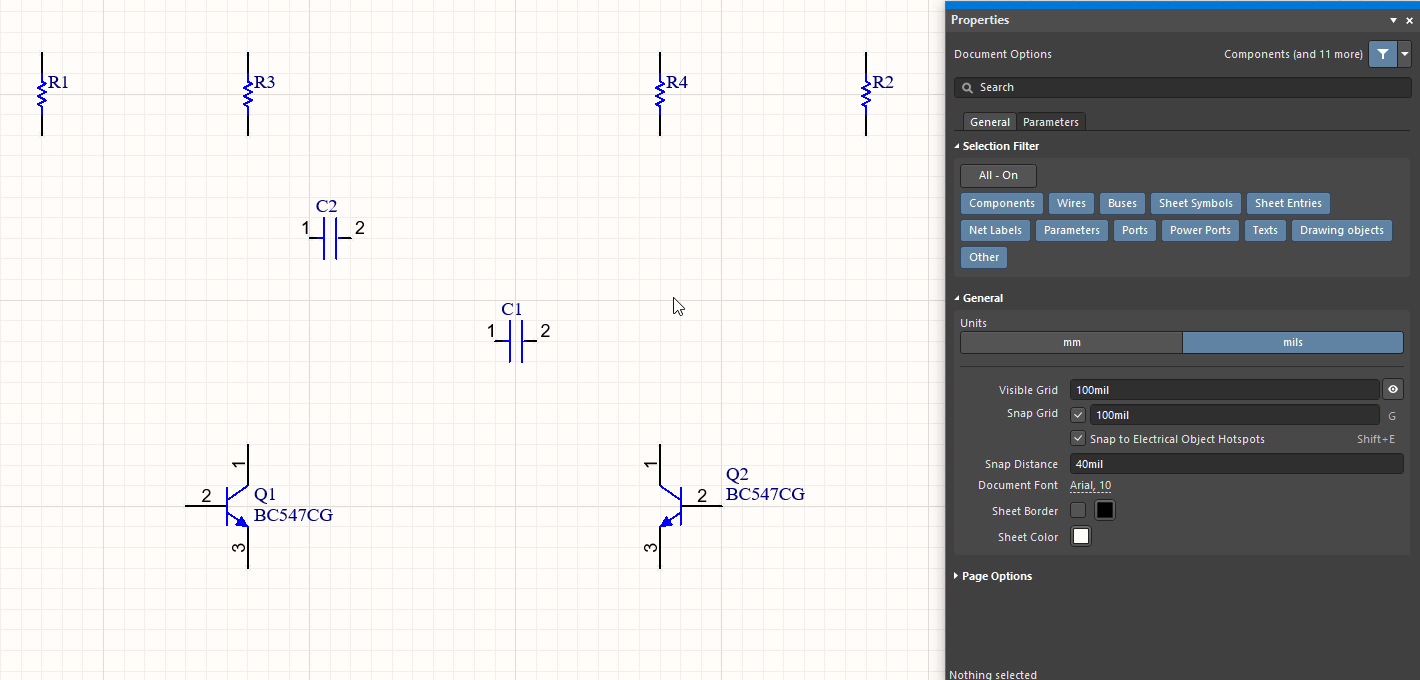Image resolution: width=1420 pixels, height=680 pixels.
Task: Disable Snap to Electrical Object Hotspots
Action: point(1078,439)
